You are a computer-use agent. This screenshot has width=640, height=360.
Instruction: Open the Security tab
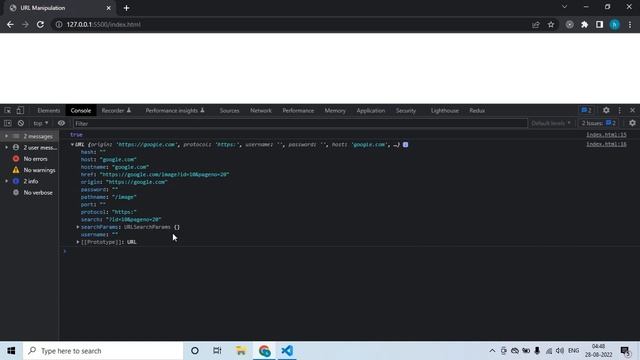point(406,111)
